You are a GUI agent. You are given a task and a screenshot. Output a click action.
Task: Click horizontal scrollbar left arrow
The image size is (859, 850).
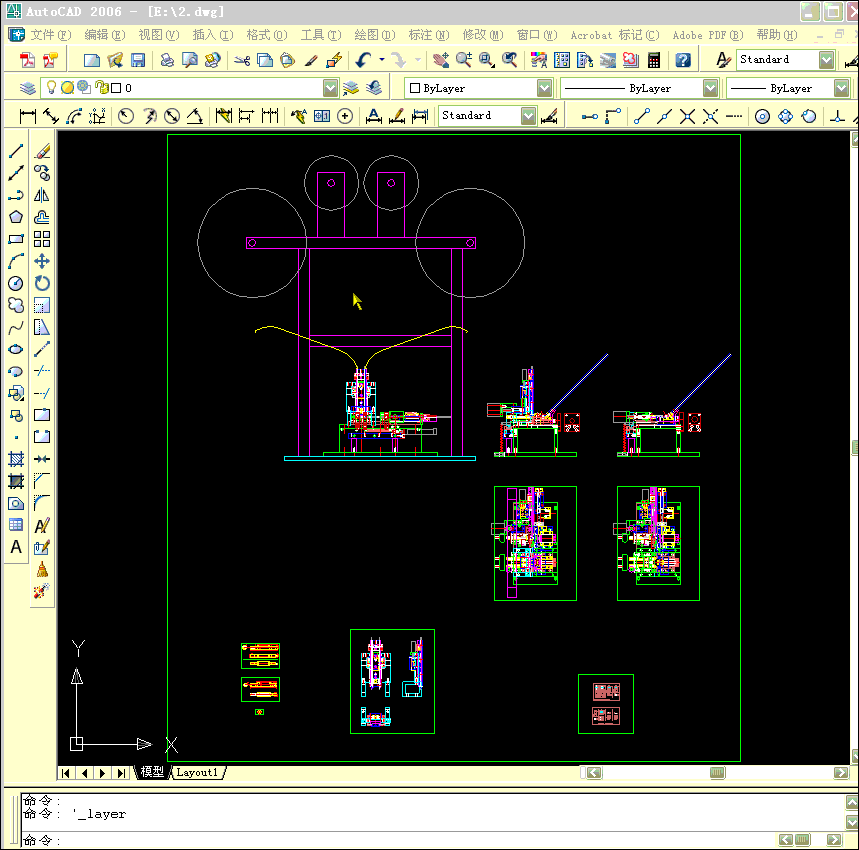pos(594,772)
